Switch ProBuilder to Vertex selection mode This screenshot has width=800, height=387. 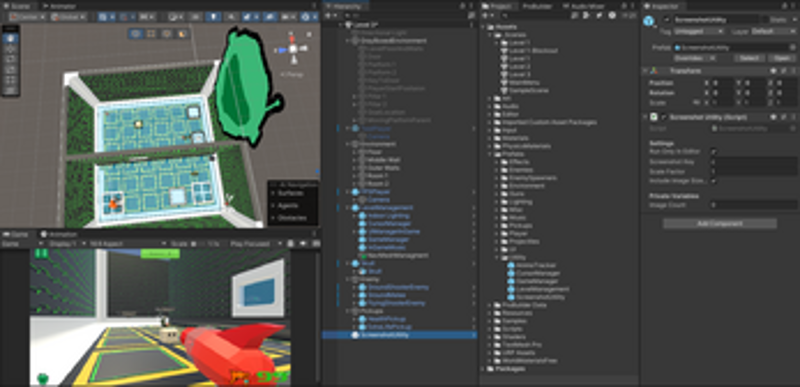[151, 34]
